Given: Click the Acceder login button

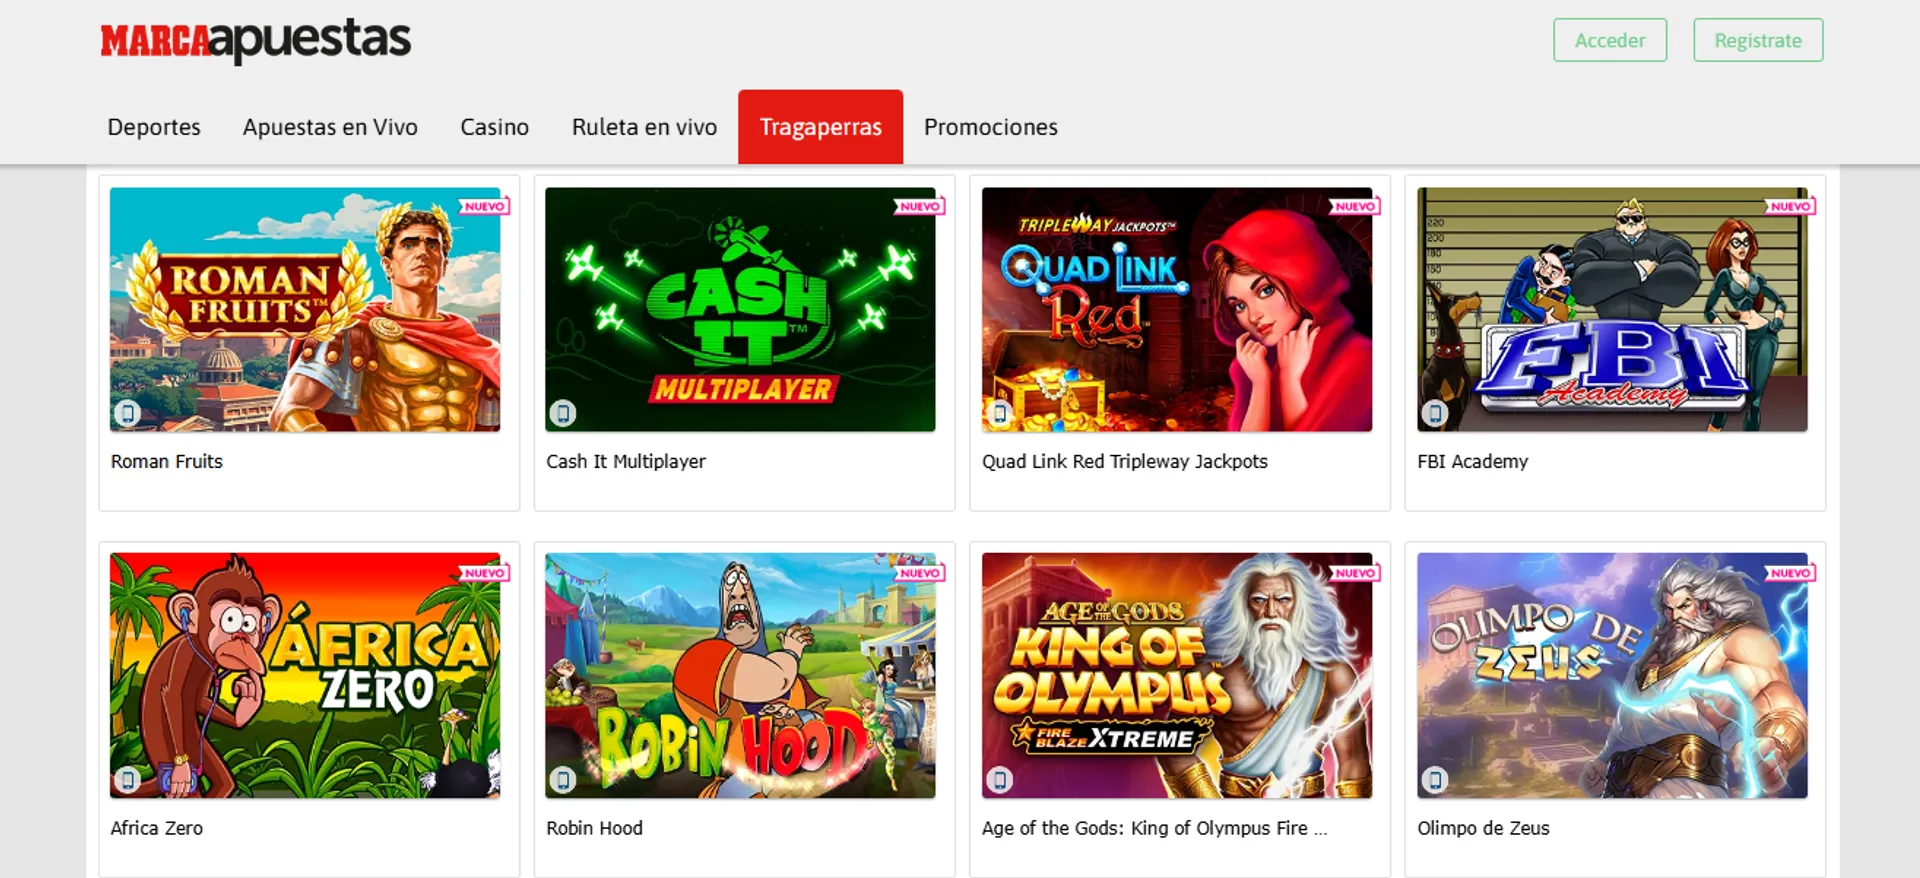Looking at the screenshot, I should 1610,40.
